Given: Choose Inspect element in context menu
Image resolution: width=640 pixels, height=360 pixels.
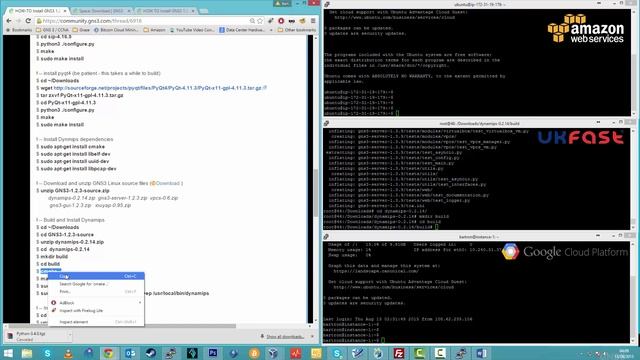Looking at the screenshot, I should 96,322.
